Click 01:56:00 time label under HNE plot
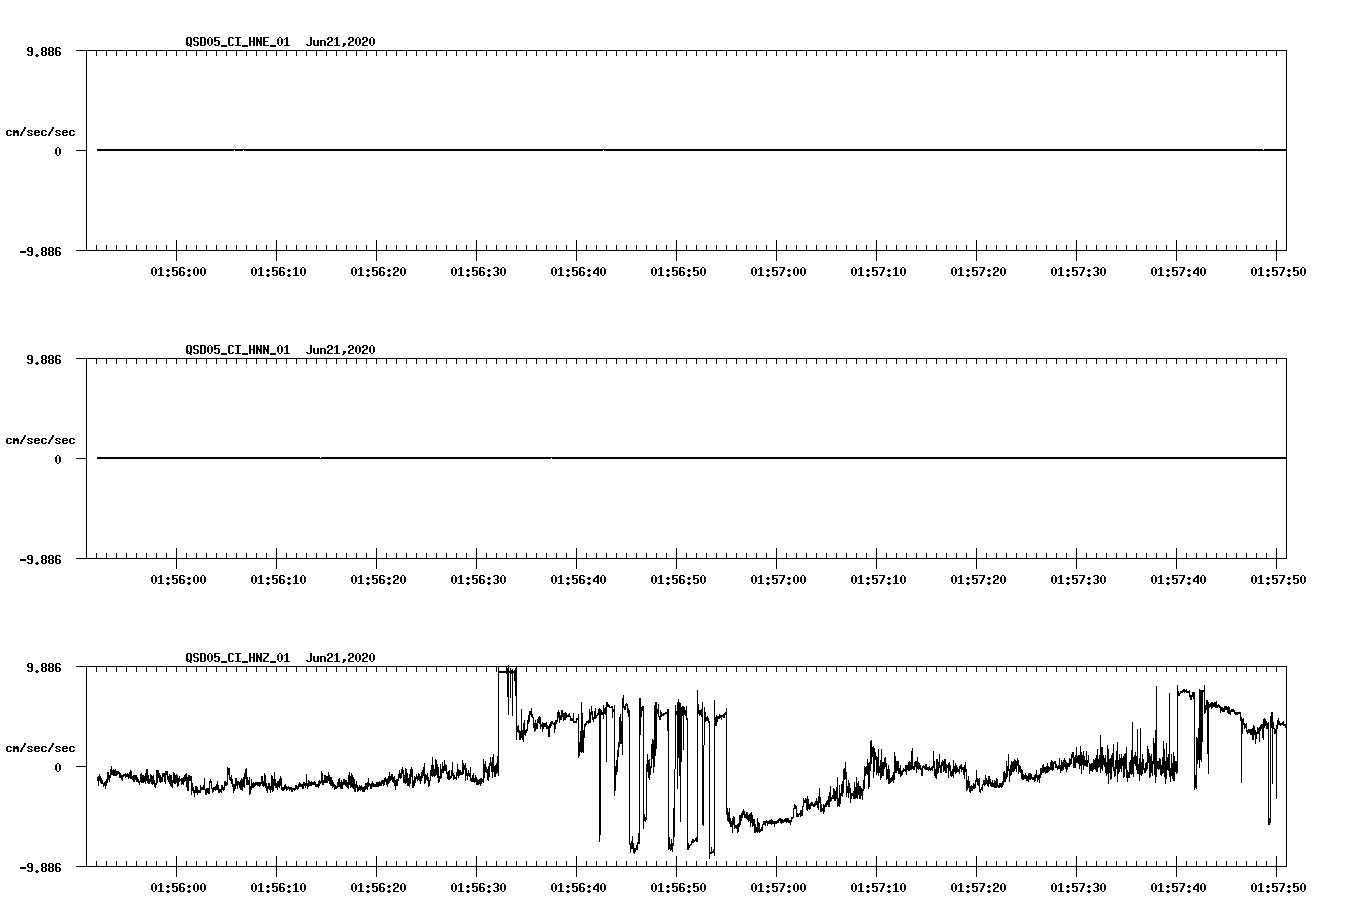 (x=178, y=271)
